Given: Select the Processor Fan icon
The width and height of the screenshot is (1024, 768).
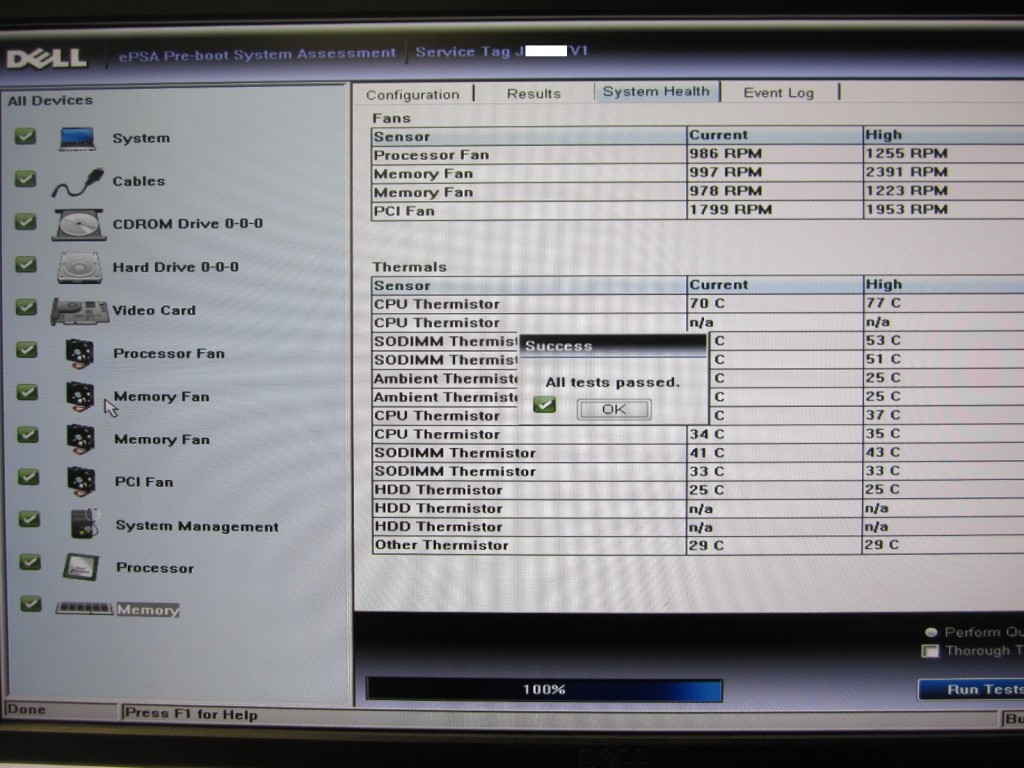Looking at the screenshot, I should pyautogui.click(x=80, y=354).
